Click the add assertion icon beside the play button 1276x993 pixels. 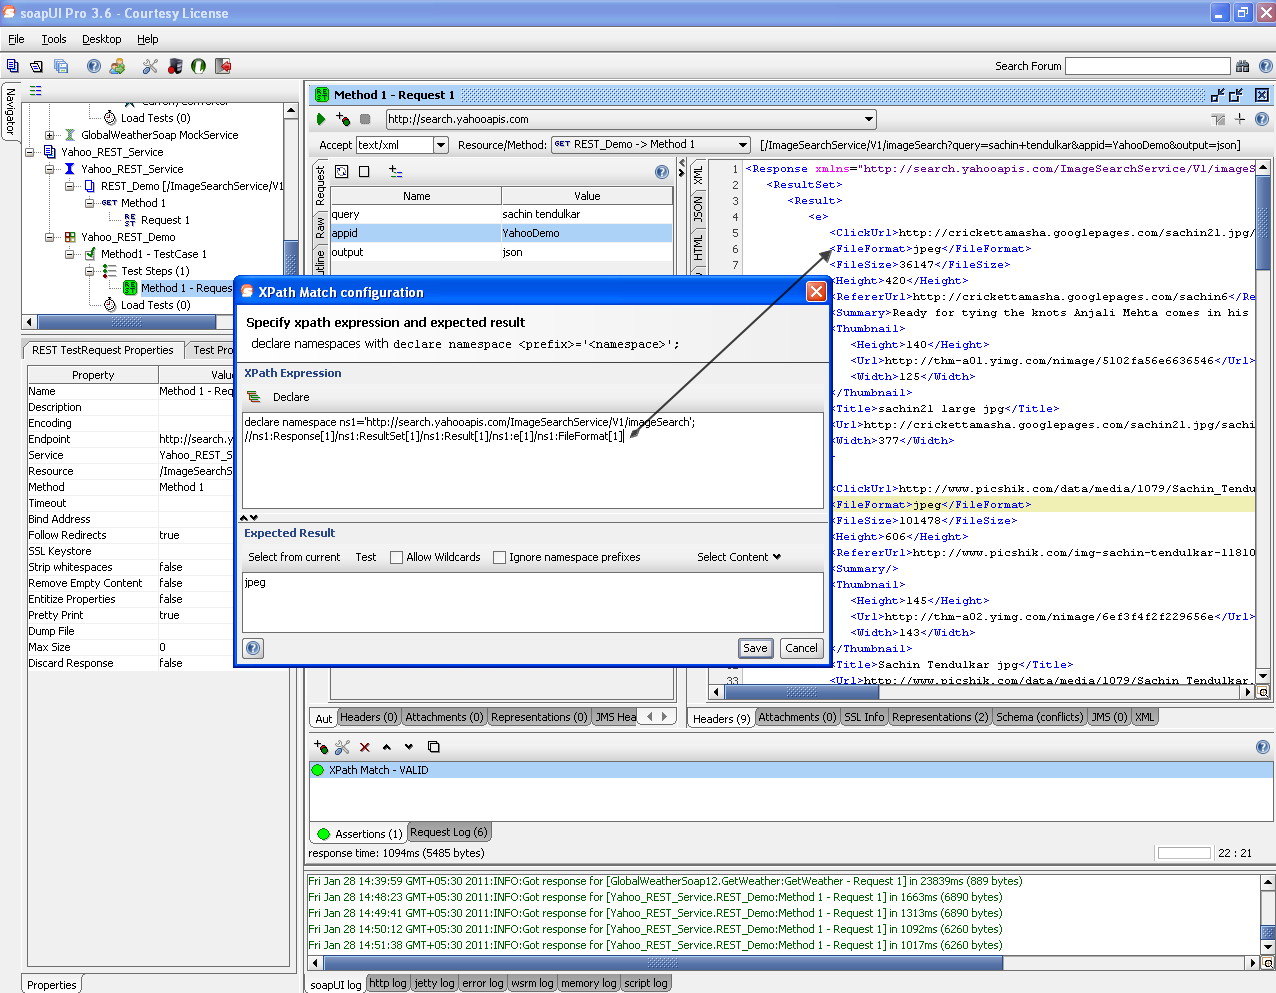[343, 119]
